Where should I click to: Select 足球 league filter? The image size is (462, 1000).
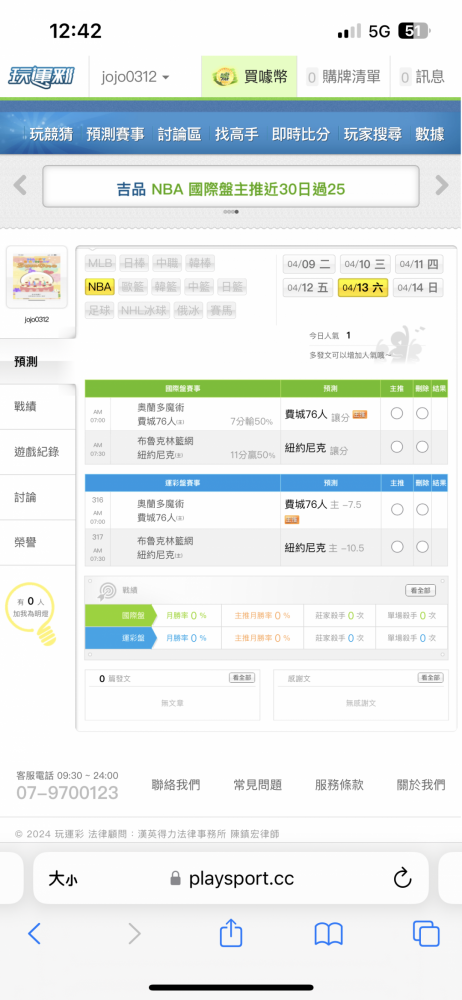tap(100, 311)
